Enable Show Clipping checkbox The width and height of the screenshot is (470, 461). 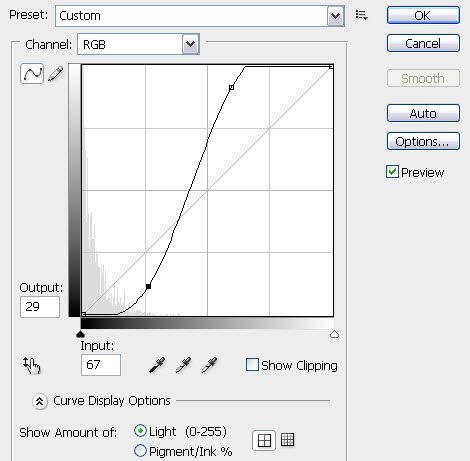(x=252, y=365)
